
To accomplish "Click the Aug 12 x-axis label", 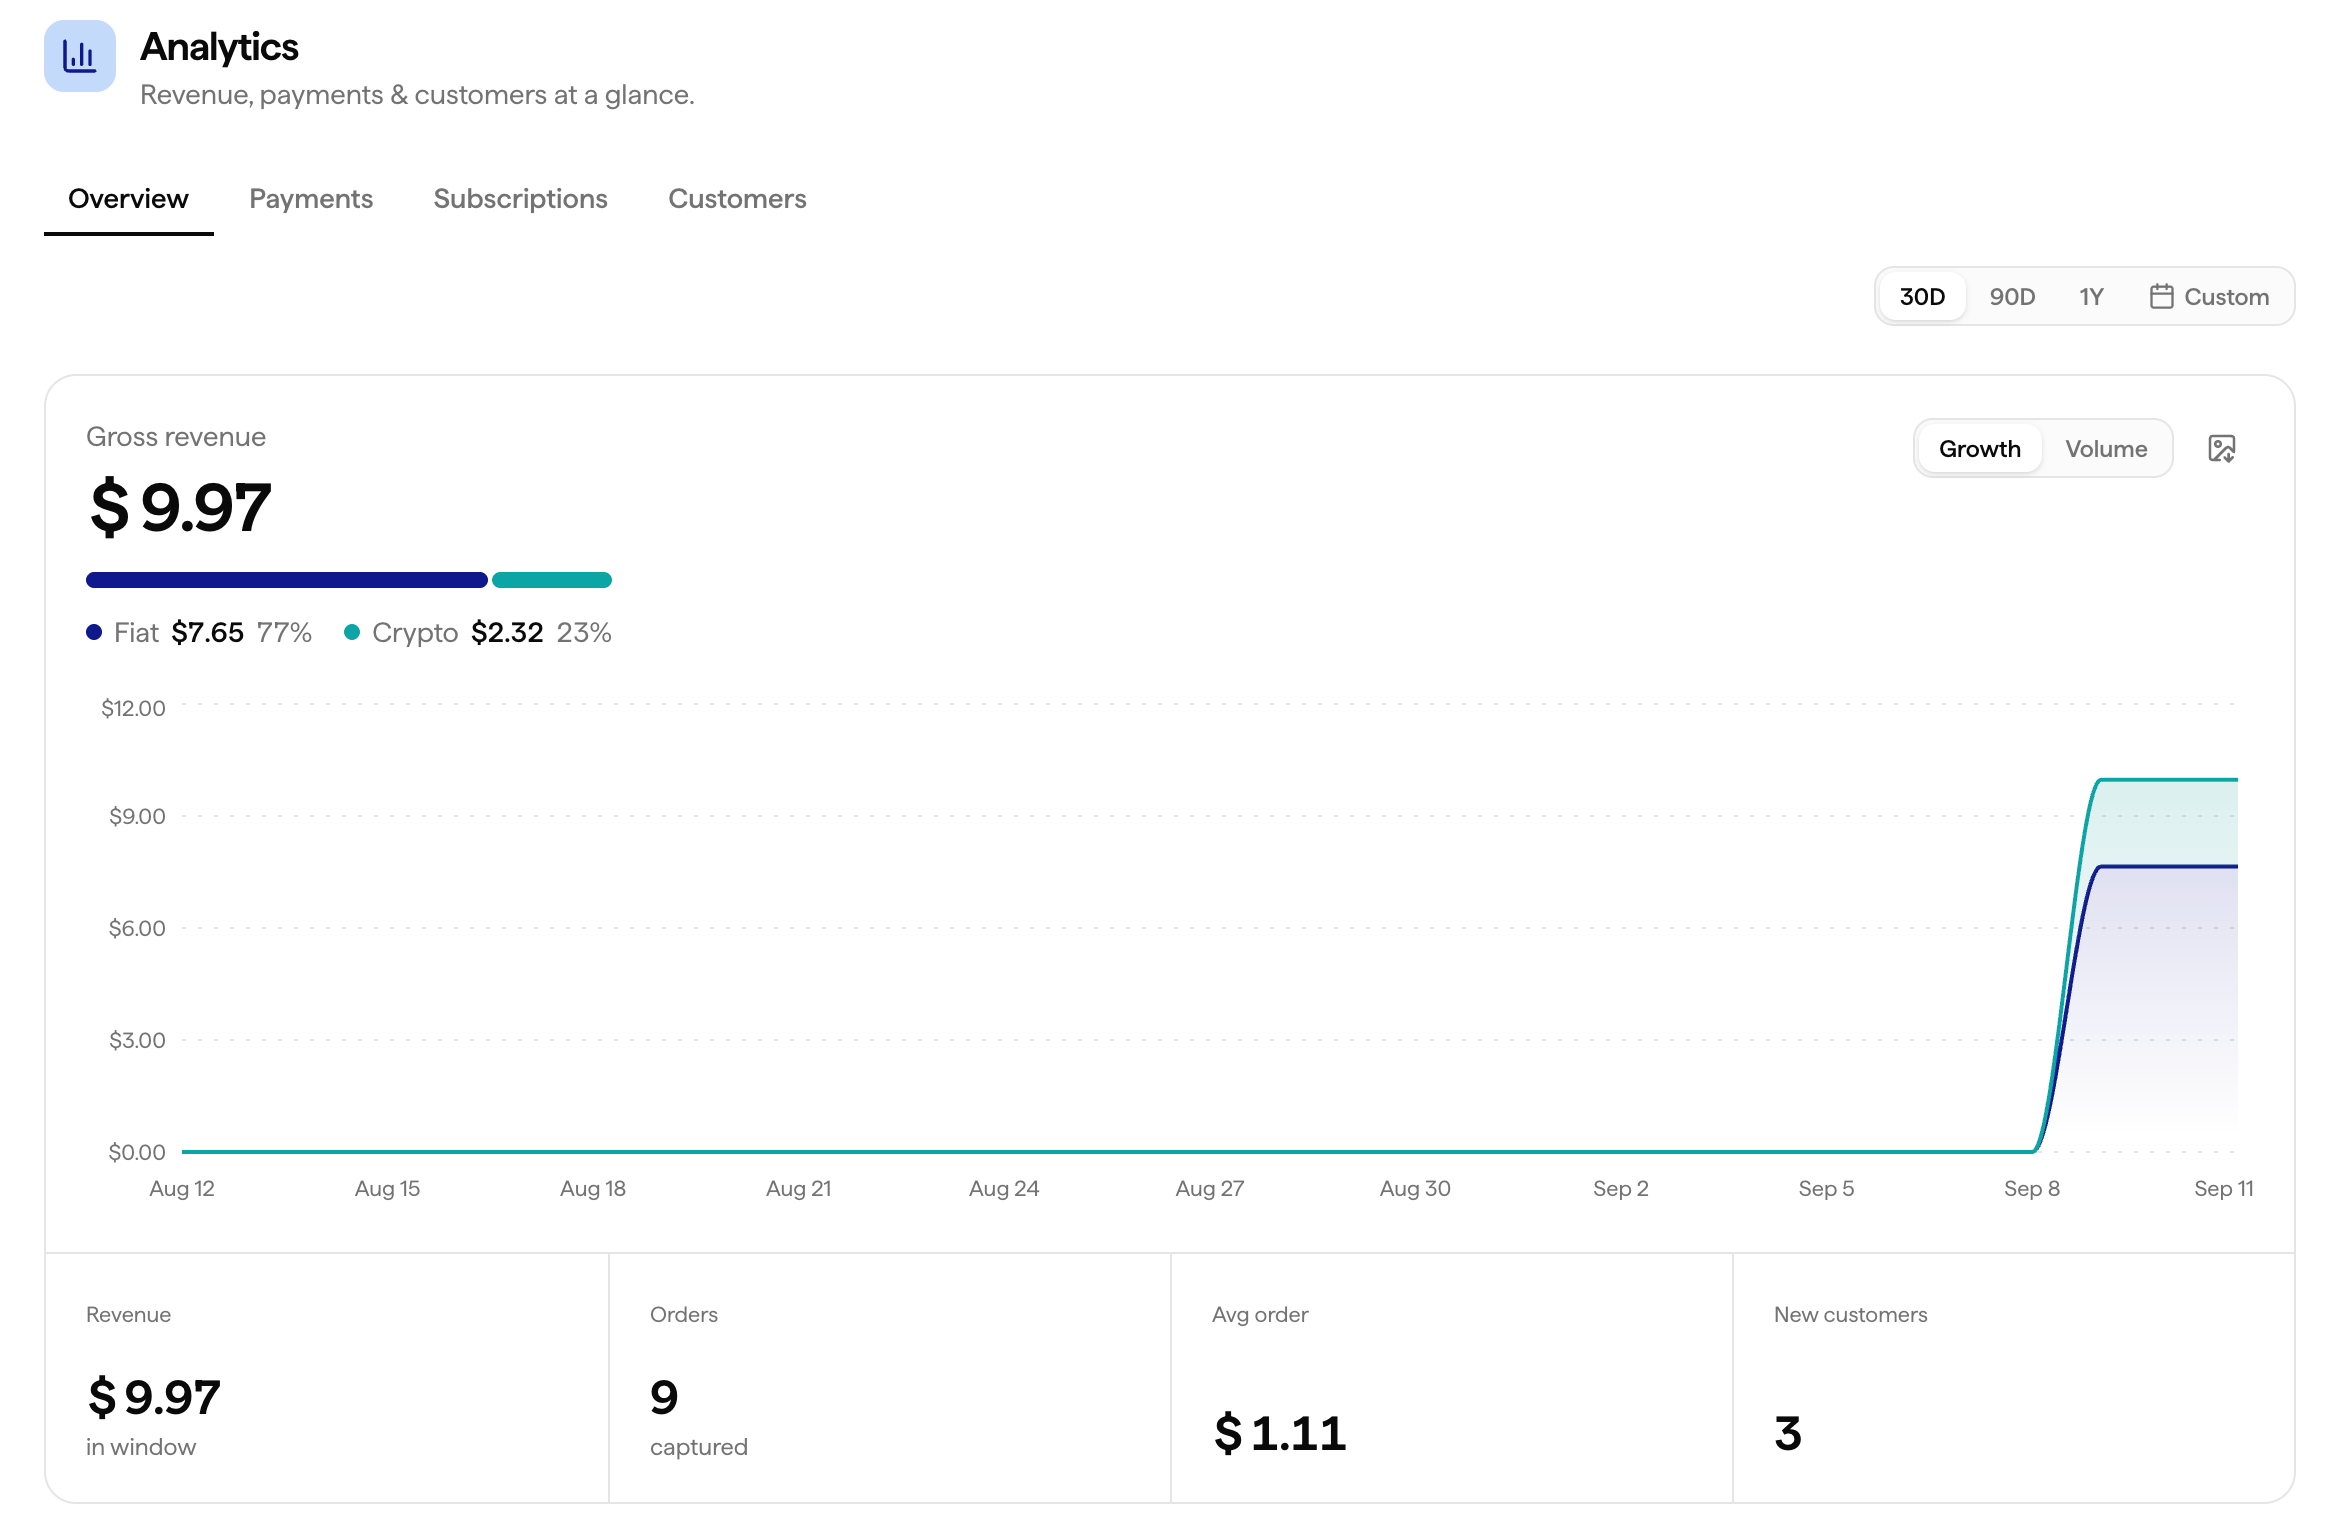I will (182, 1188).
